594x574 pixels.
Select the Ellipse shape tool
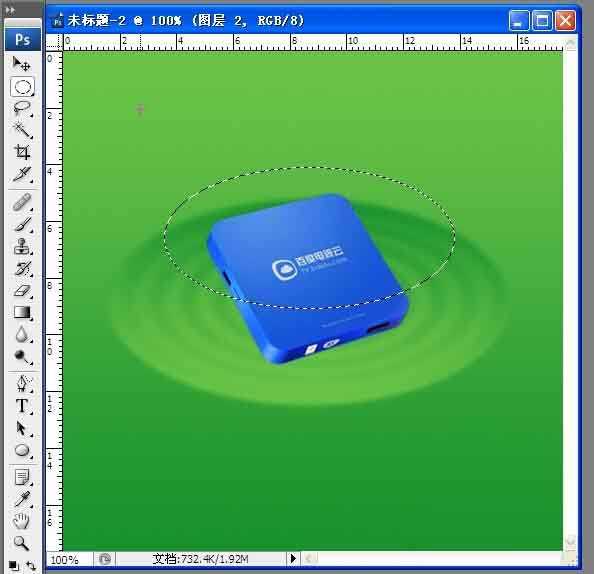(x=22, y=450)
